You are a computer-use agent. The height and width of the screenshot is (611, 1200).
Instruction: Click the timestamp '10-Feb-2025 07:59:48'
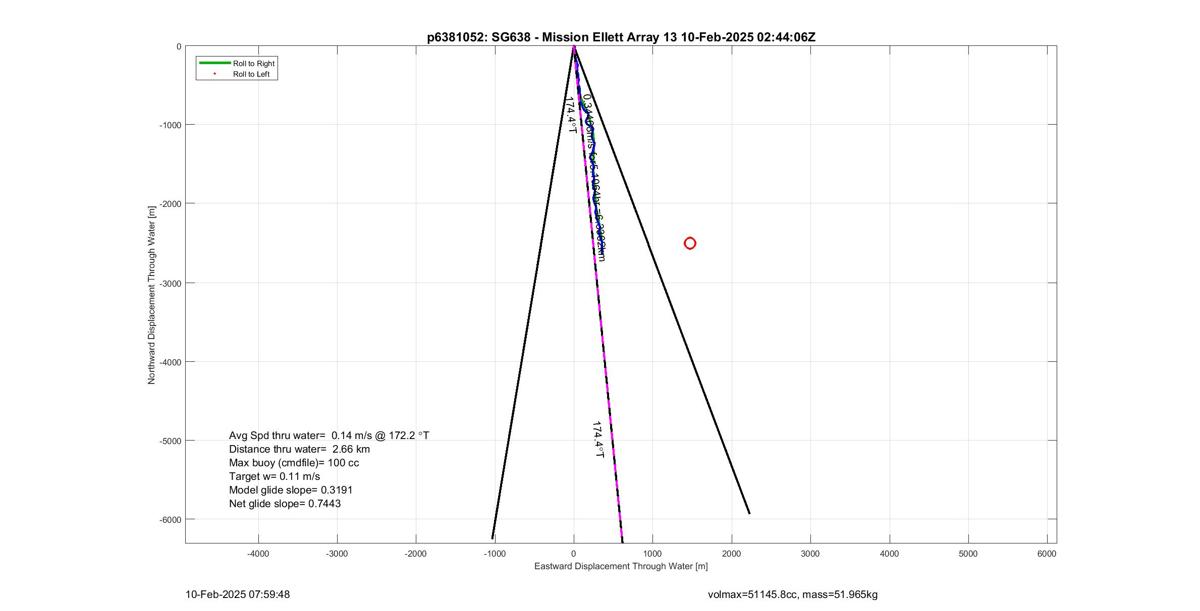click(x=238, y=594)
